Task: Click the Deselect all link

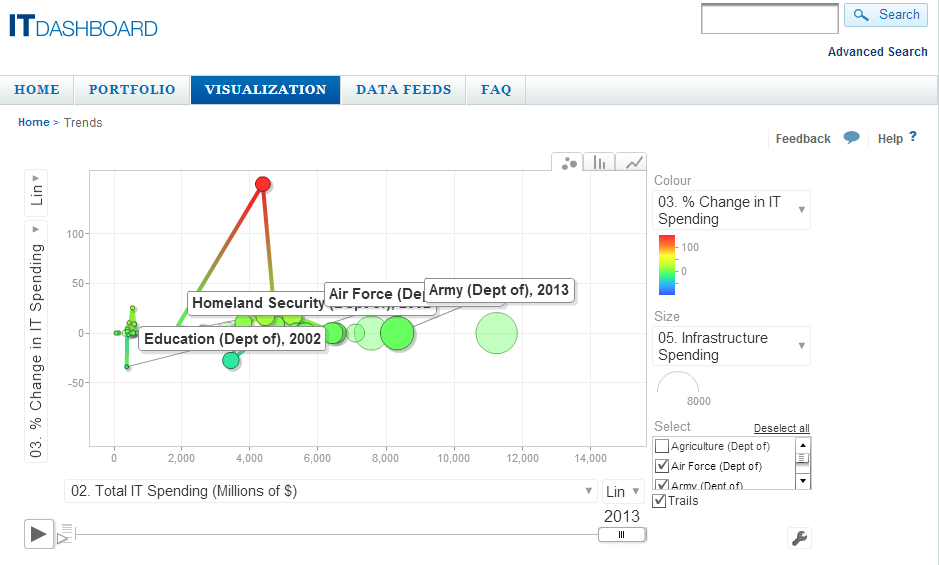Action: [781, 428]
